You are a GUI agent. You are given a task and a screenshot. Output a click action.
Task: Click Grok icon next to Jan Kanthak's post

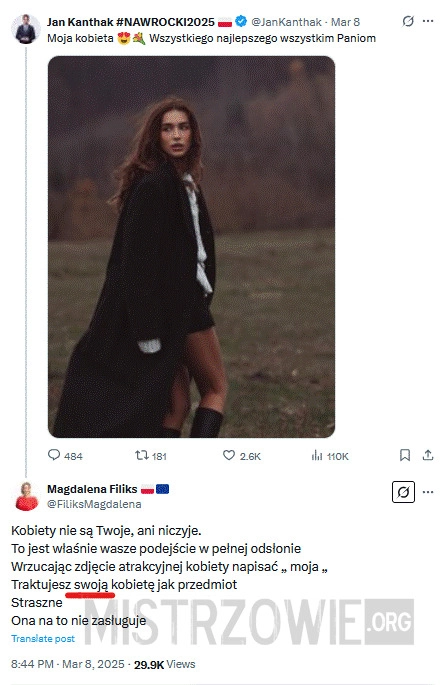(x=408, y=21)
